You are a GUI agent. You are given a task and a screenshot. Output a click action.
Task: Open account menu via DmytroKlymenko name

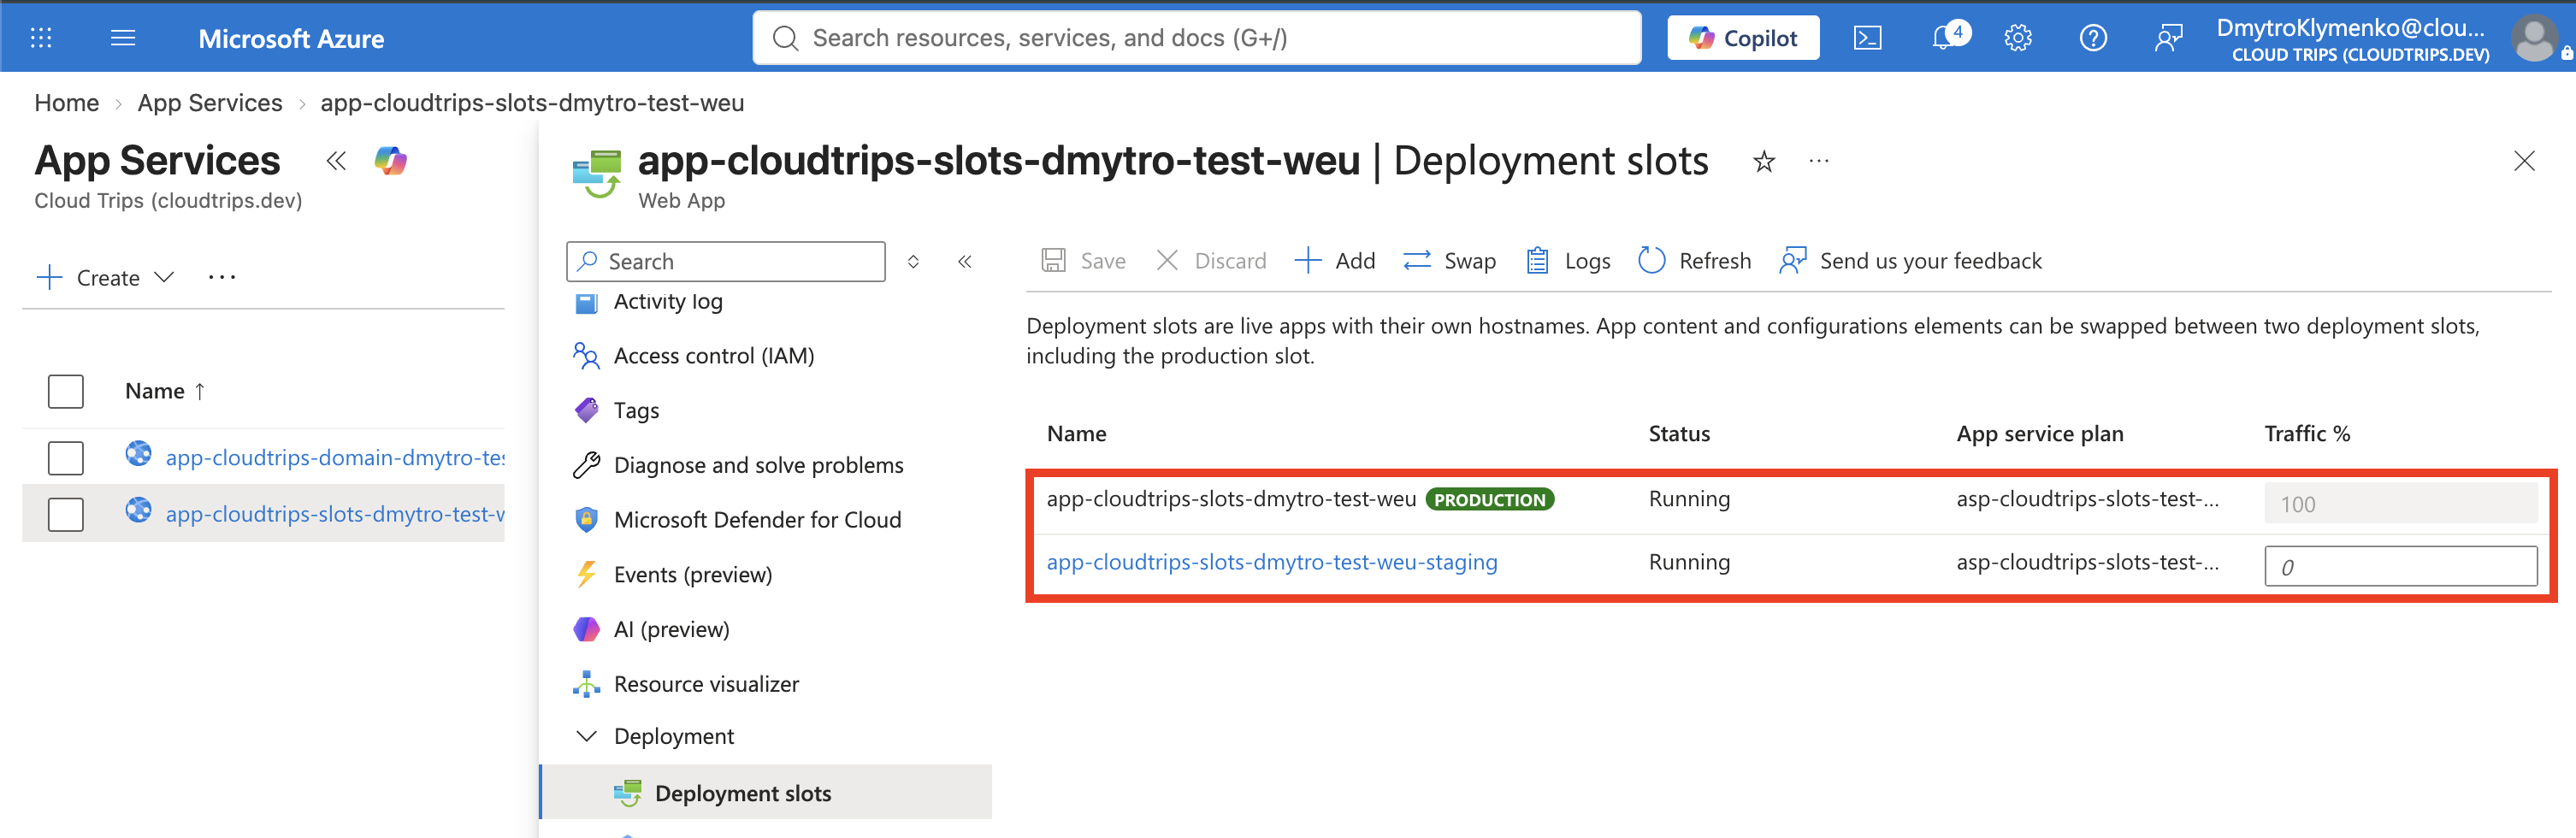[x=2350, y=28]
